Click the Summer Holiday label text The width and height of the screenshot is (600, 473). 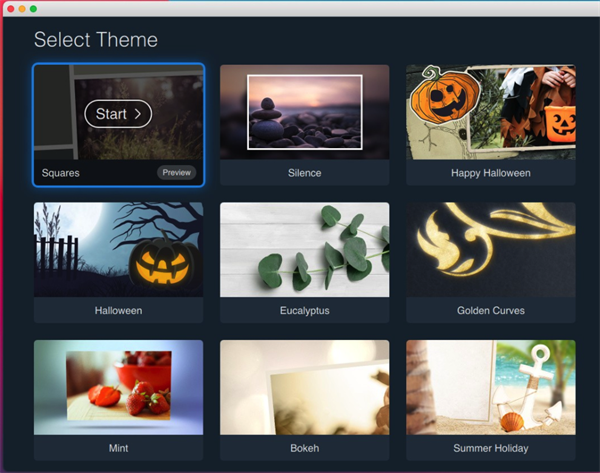coord(491,448)
